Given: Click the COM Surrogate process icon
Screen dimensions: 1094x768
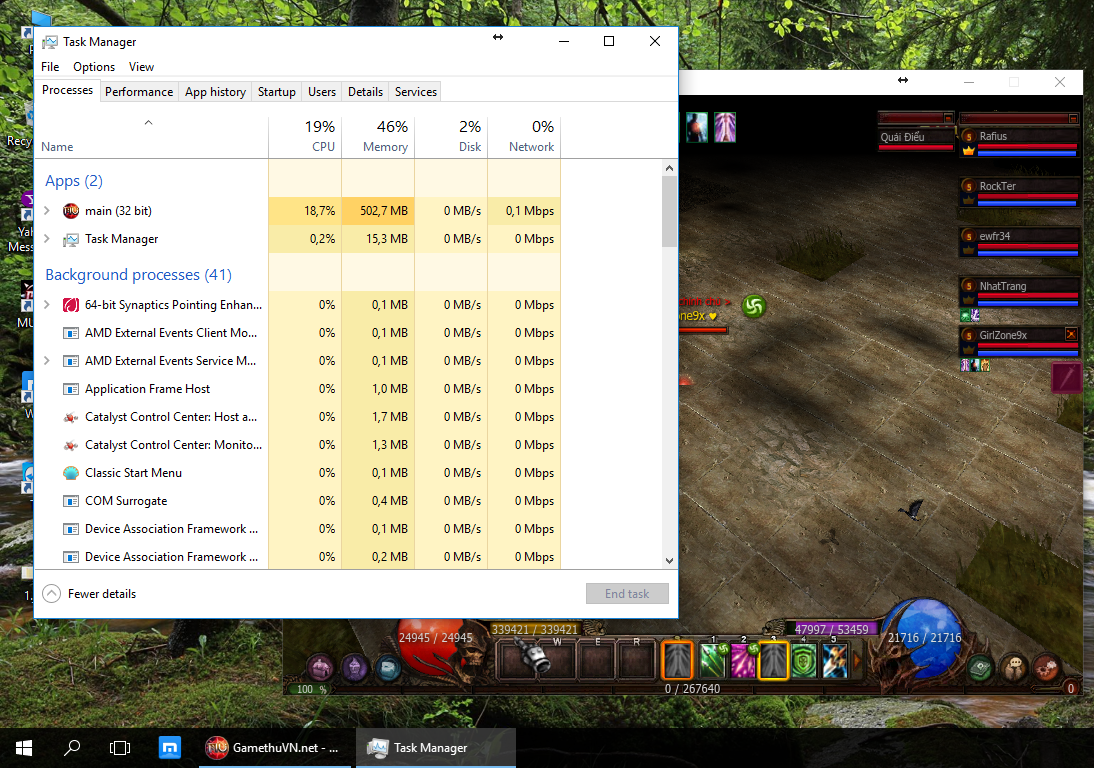Looking at the screenshot, I should click(x=71, y=501).
